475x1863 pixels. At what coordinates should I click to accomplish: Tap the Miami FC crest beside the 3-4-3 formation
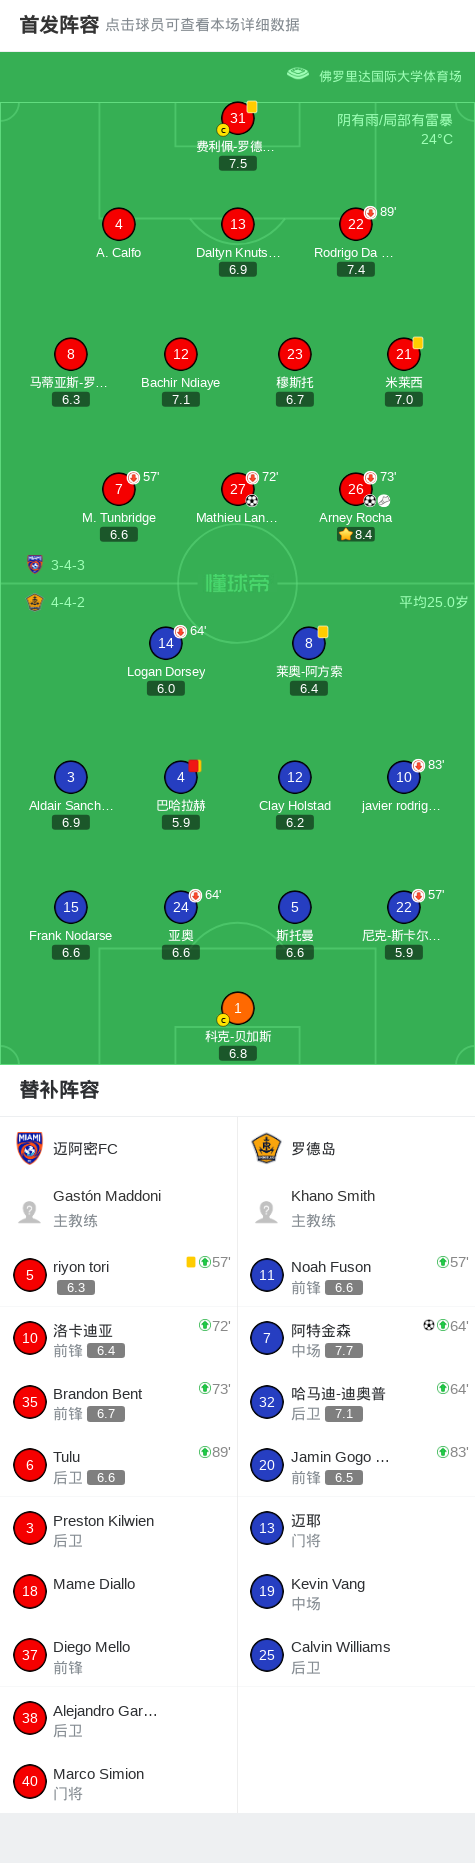coord(35,564)
